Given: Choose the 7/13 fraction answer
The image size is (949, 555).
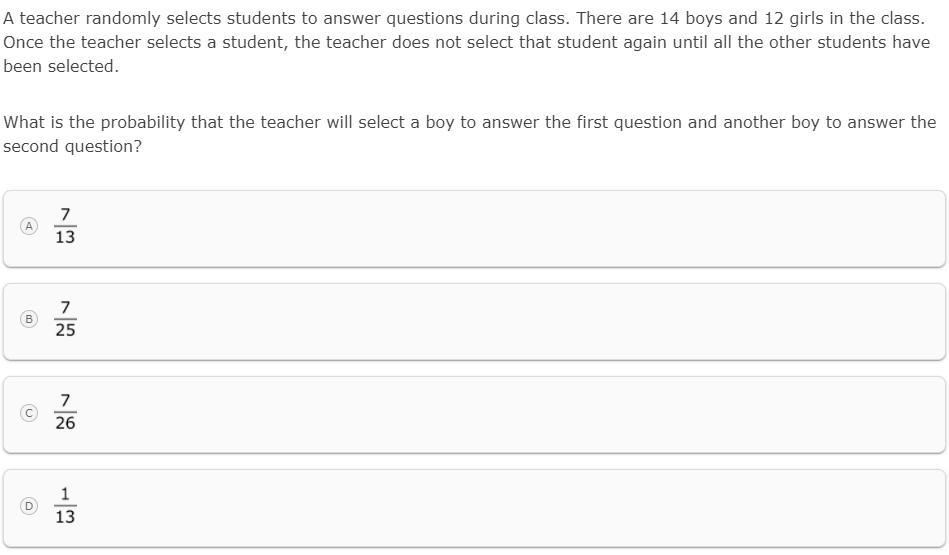Looking at the screenshot, I should click(x=65, y=226).
